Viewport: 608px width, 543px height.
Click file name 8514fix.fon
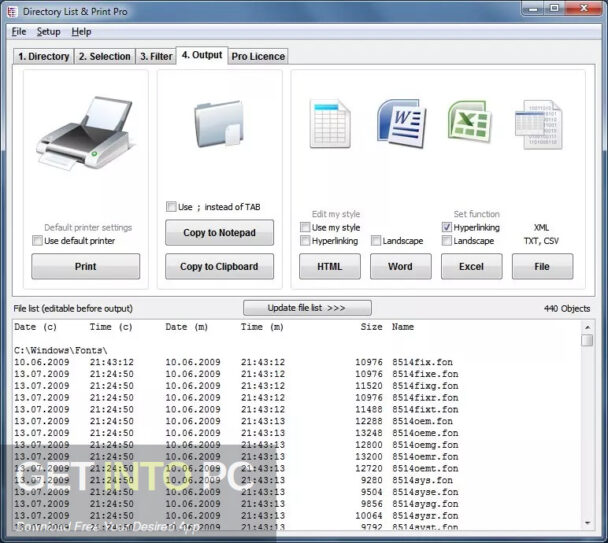click(422, 362)
